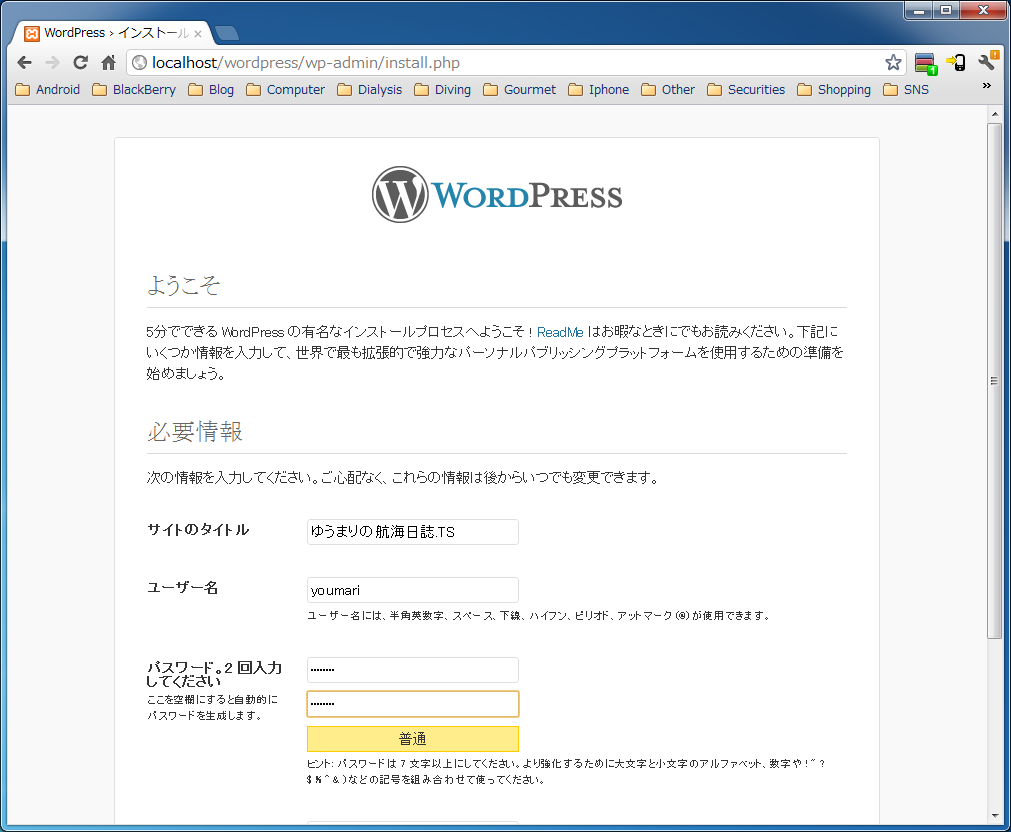Click the vertical scrollbar thumb
Screen dimensions: 1011x832
[994, 381]
